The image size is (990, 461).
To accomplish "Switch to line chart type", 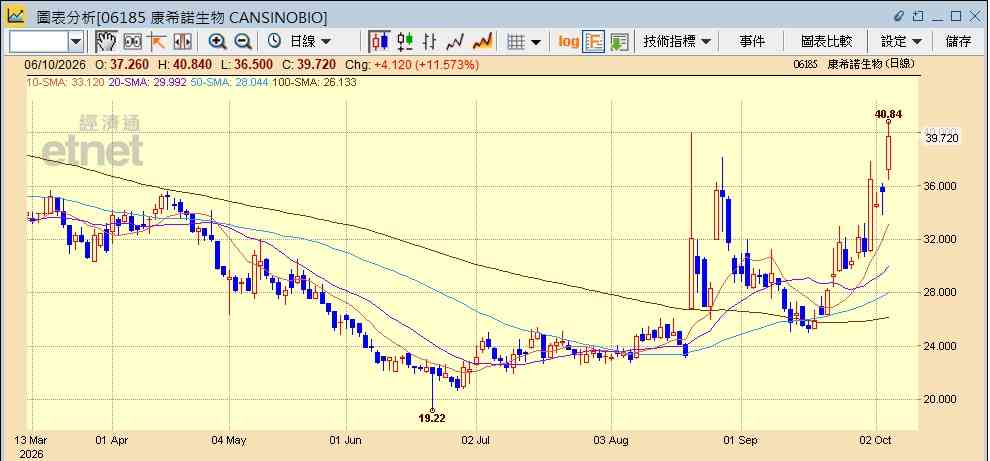I will point(455,42).
